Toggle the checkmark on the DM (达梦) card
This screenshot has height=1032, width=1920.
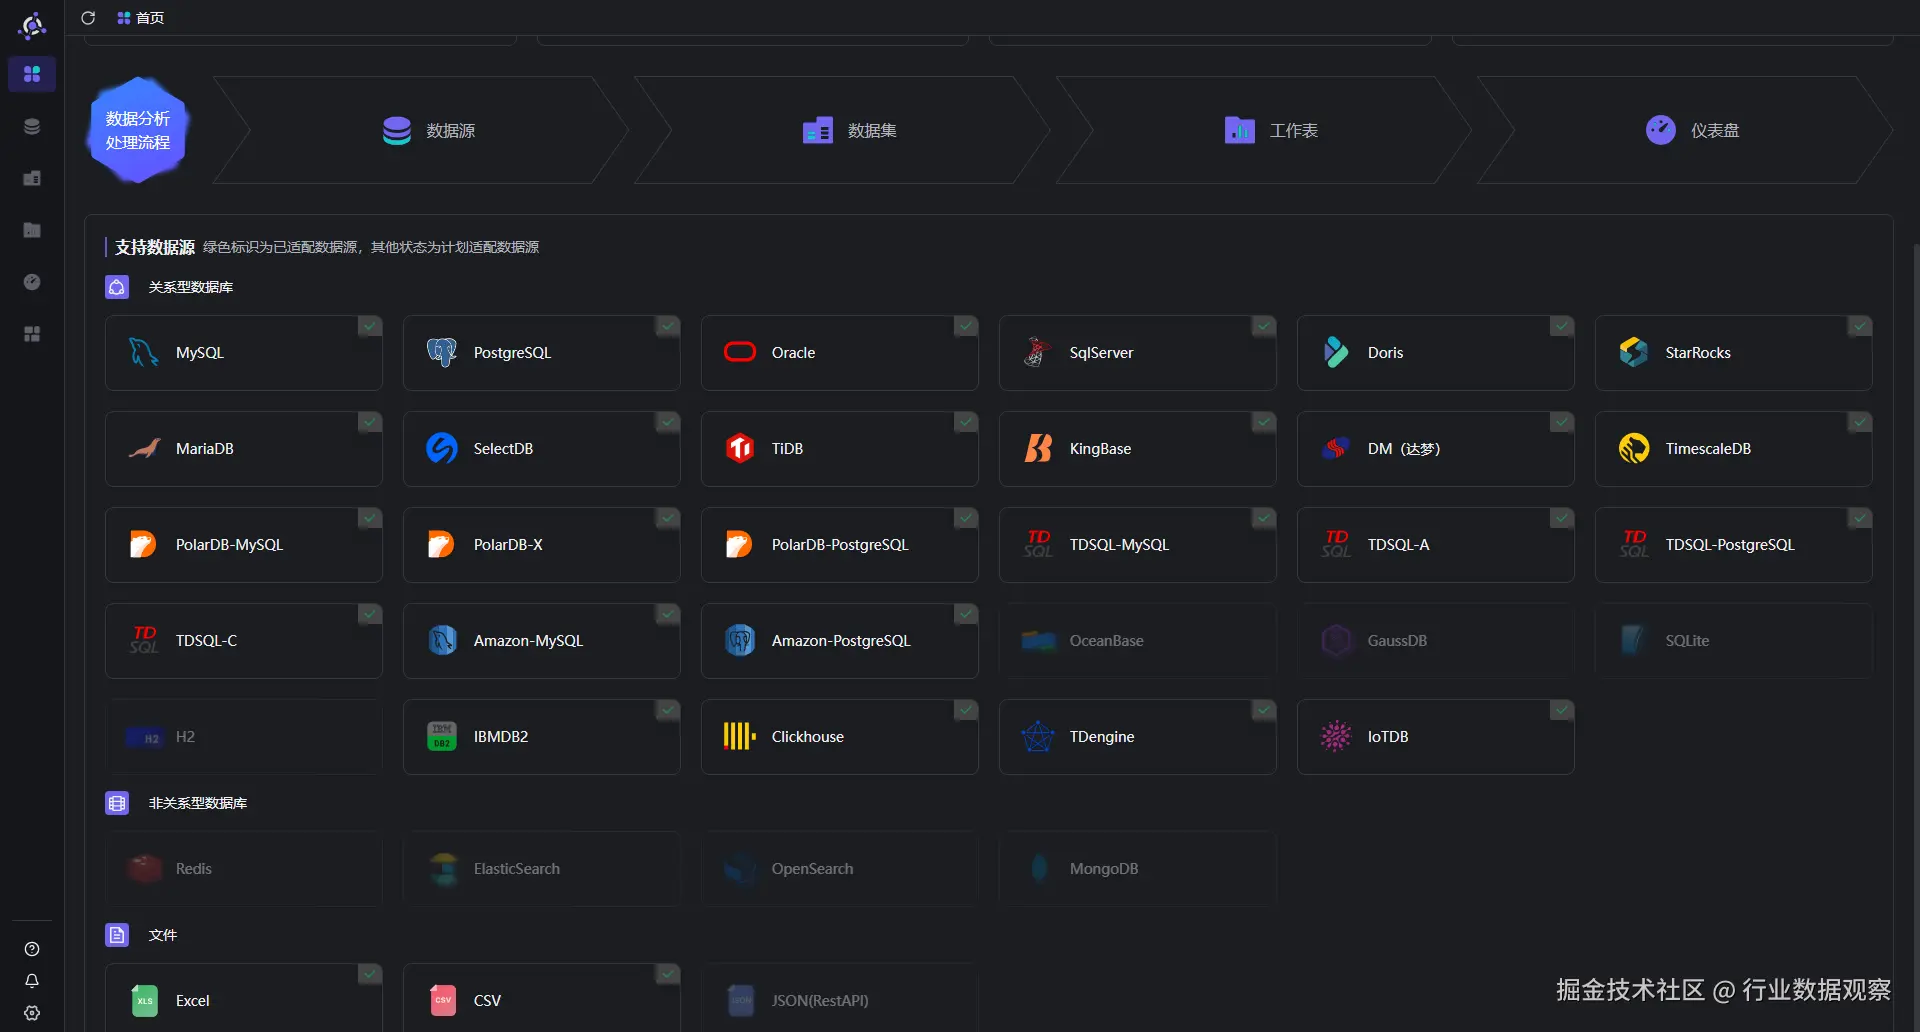pos(1562,423)
